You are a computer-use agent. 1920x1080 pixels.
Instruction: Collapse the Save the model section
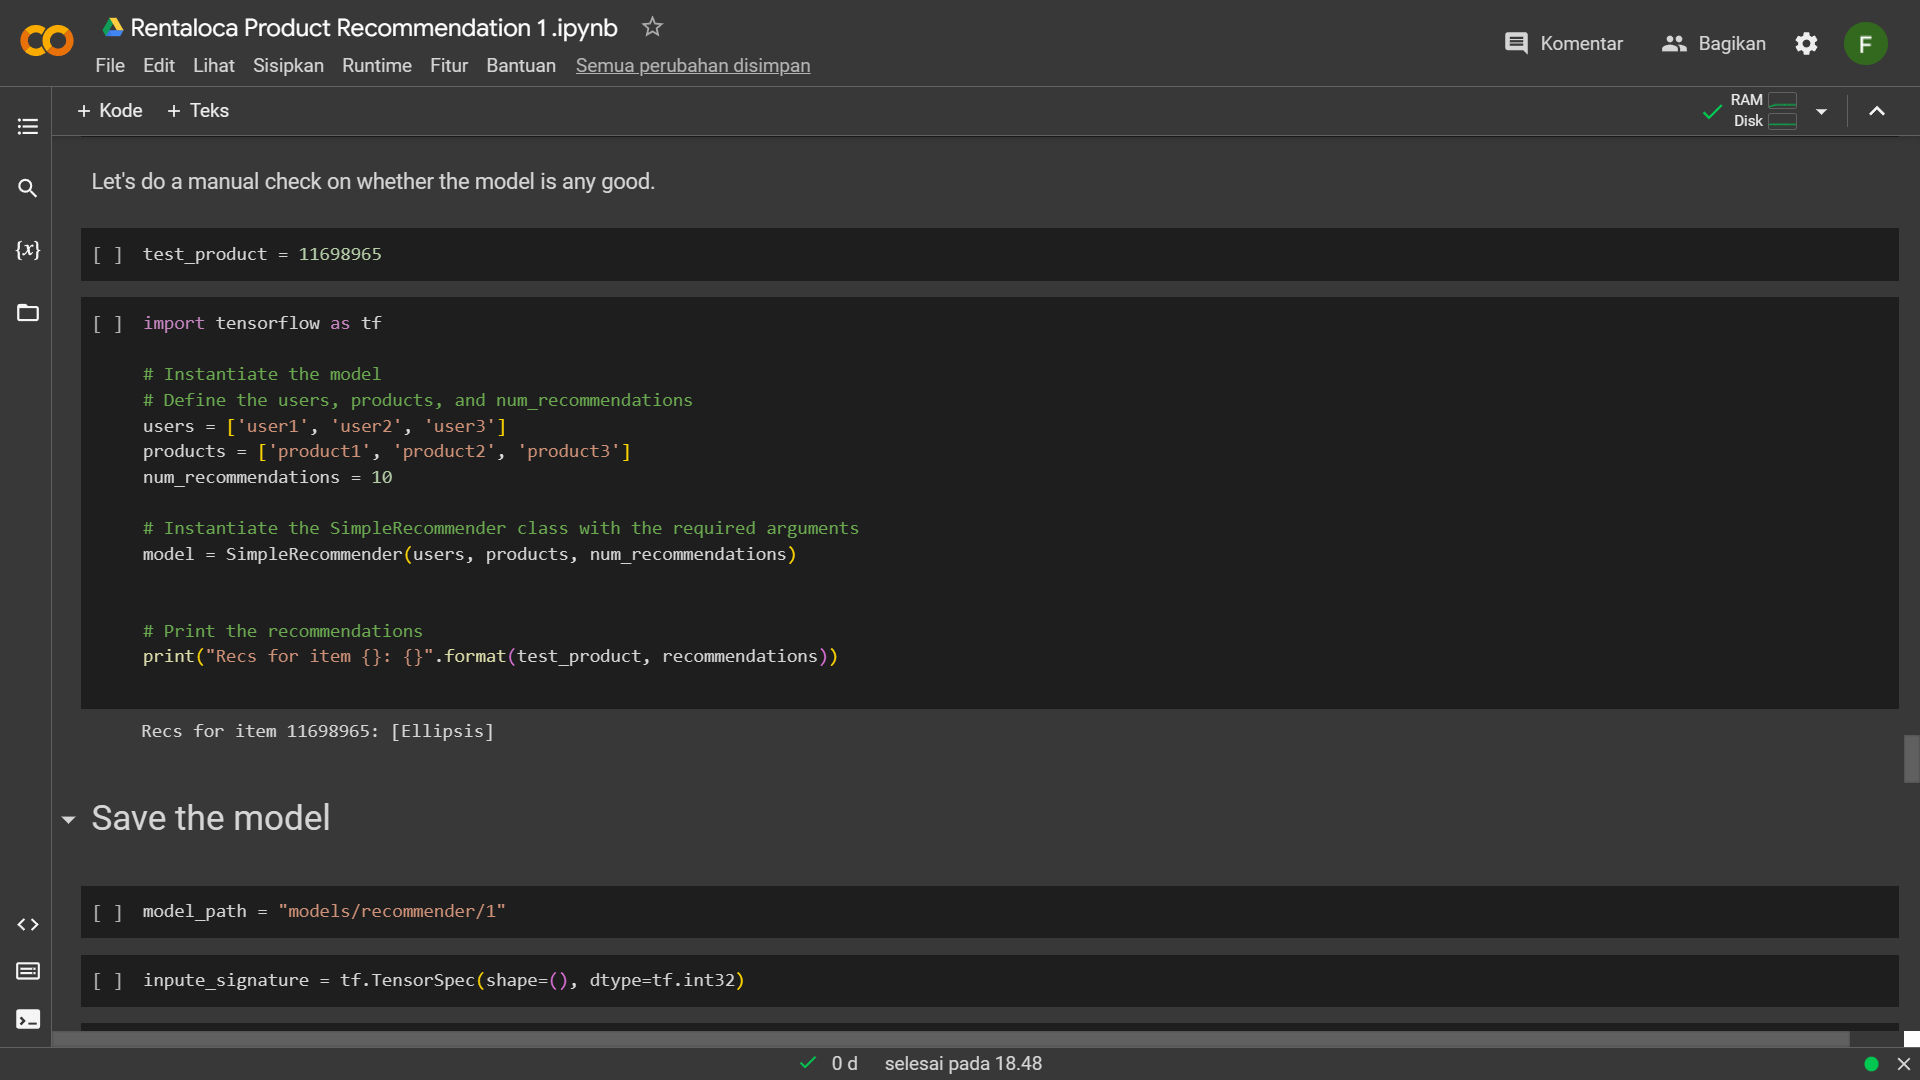pyautogui.click(x=68, y=819)
